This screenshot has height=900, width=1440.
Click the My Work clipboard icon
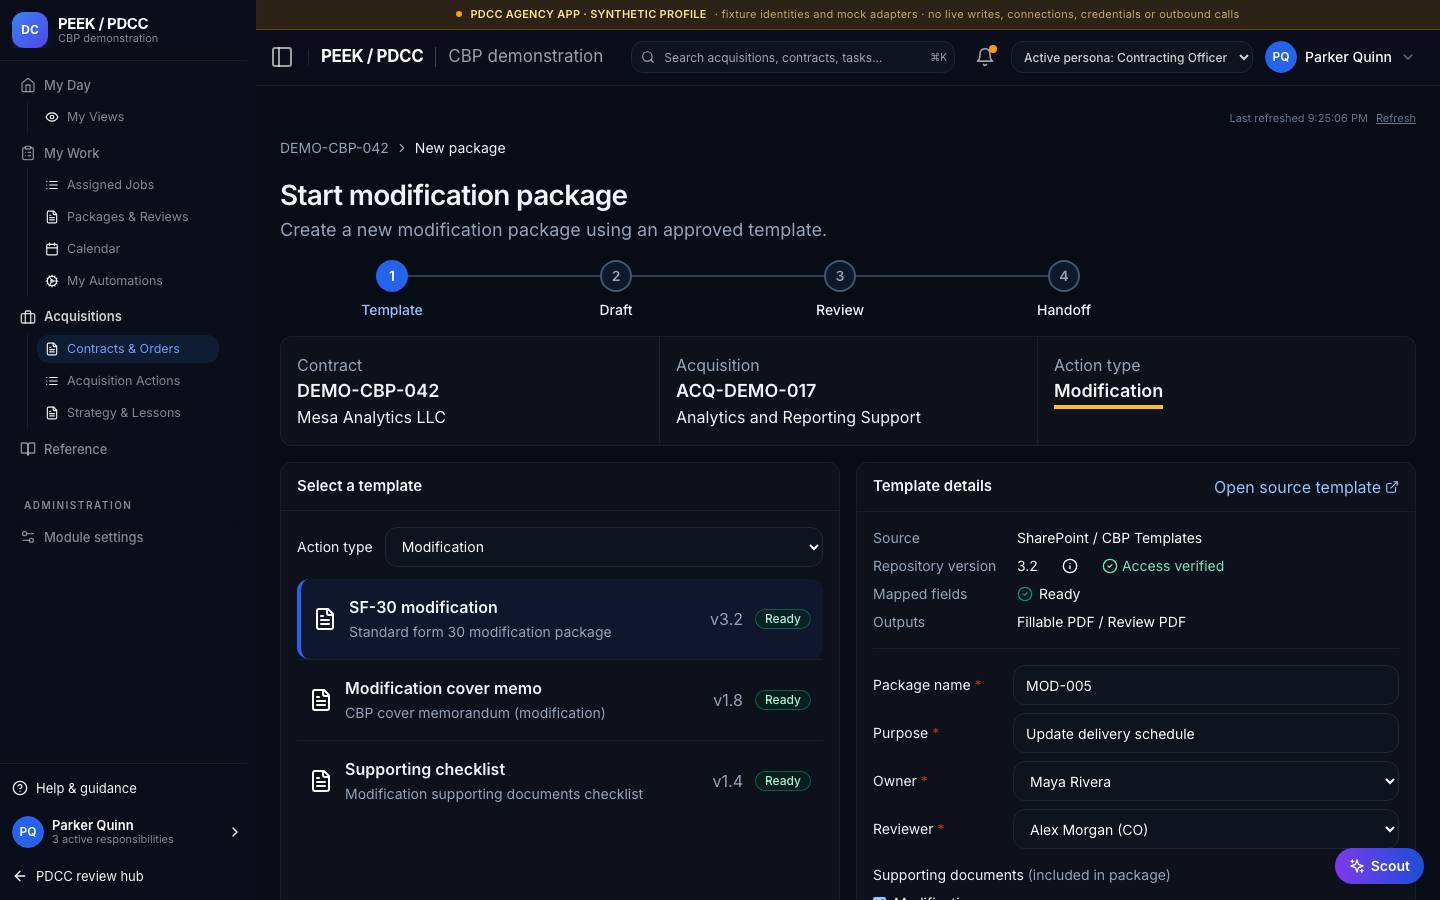[28, 153]
